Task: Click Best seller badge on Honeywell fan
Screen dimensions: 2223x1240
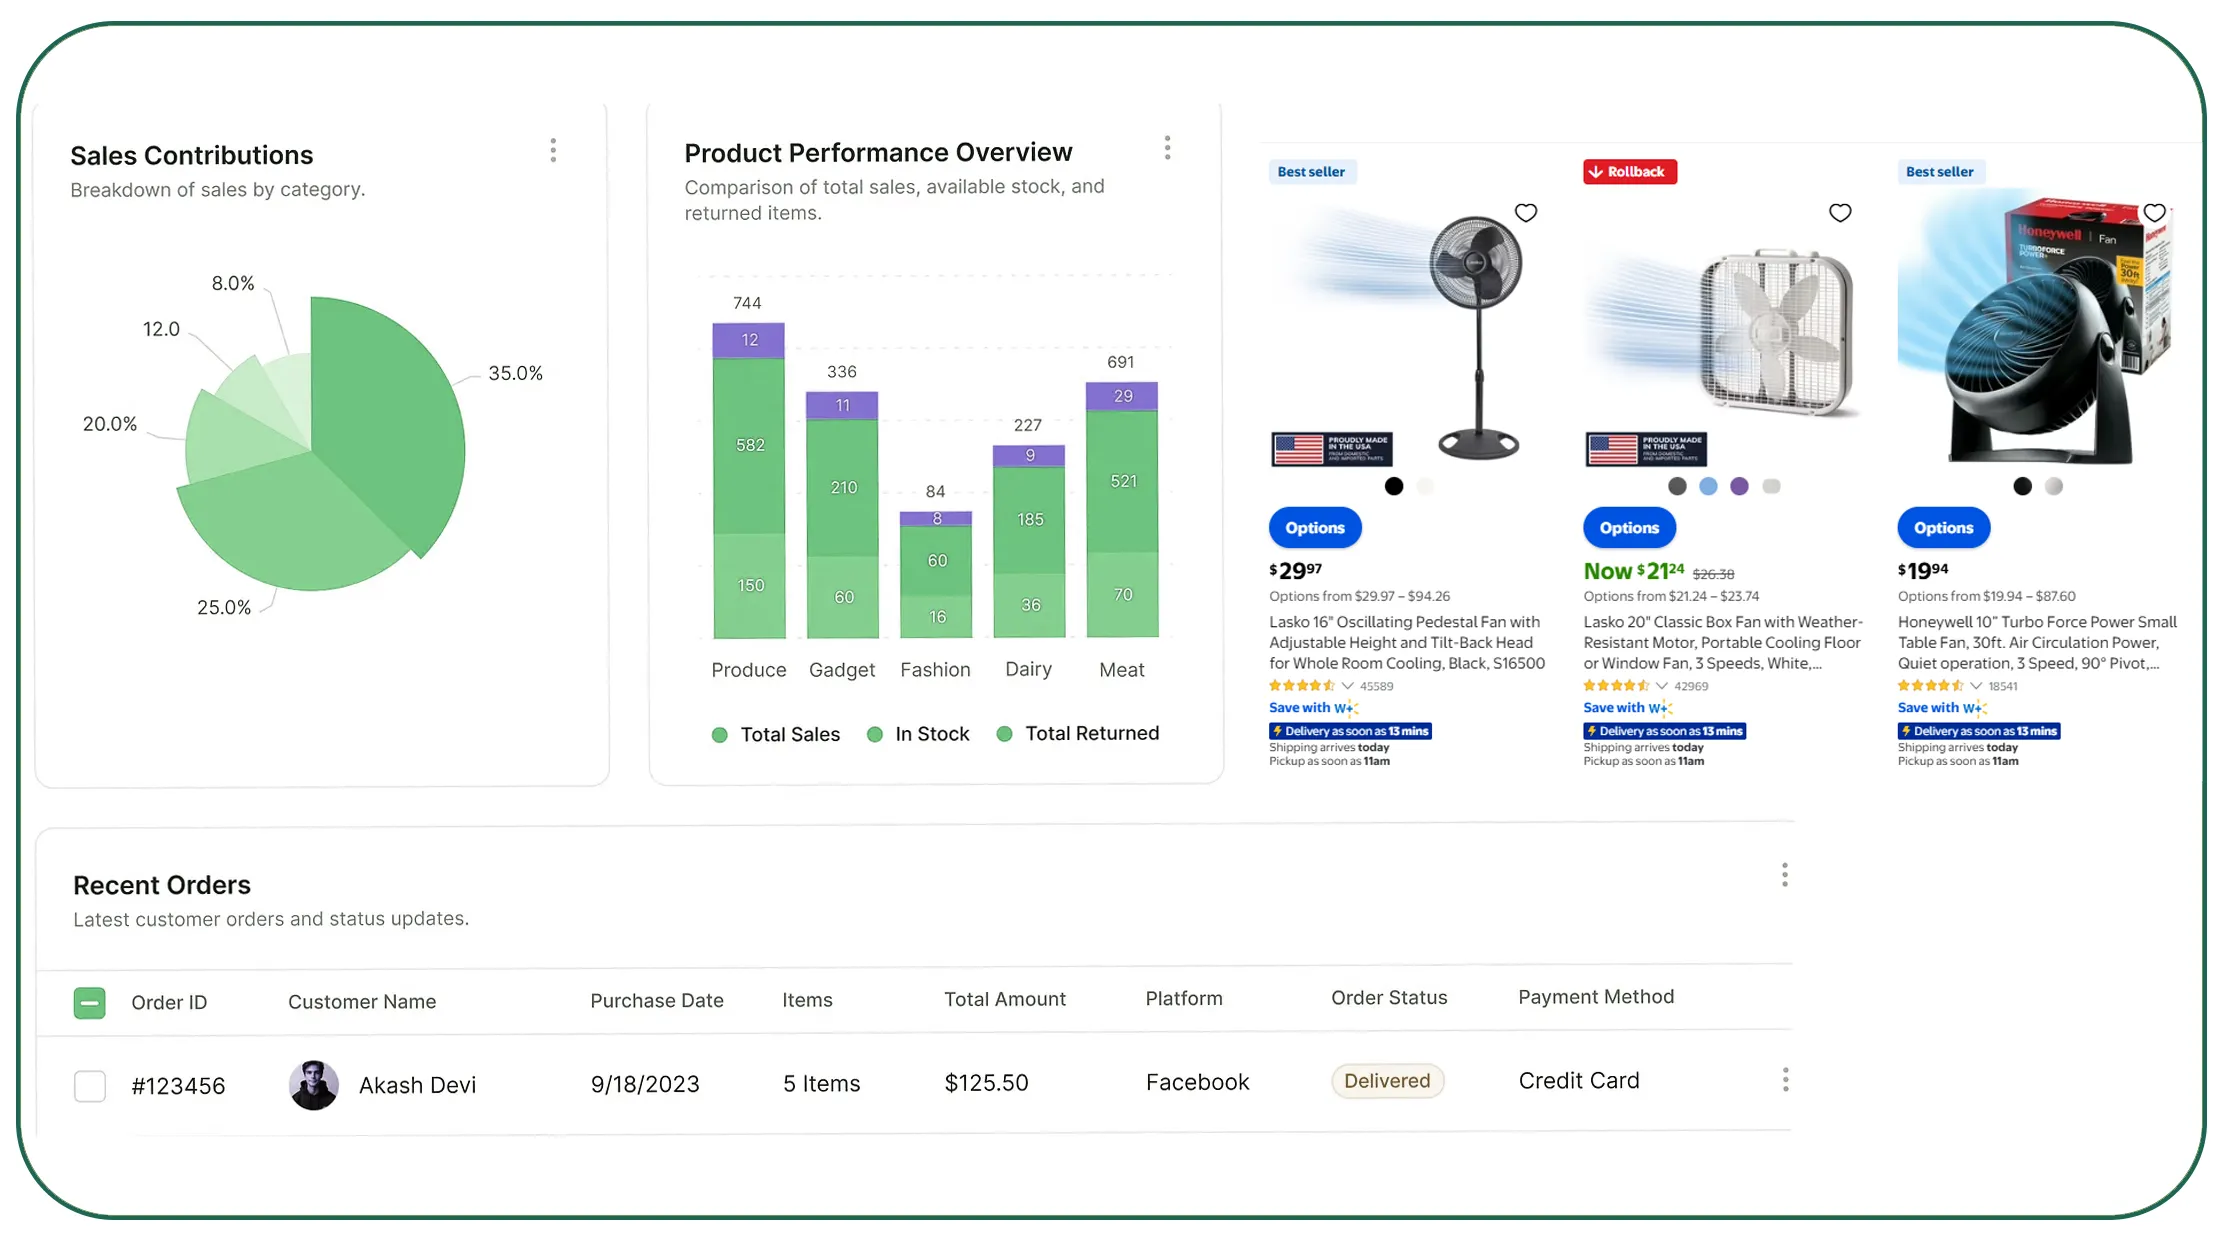Action: click(x=1940, y=172)
